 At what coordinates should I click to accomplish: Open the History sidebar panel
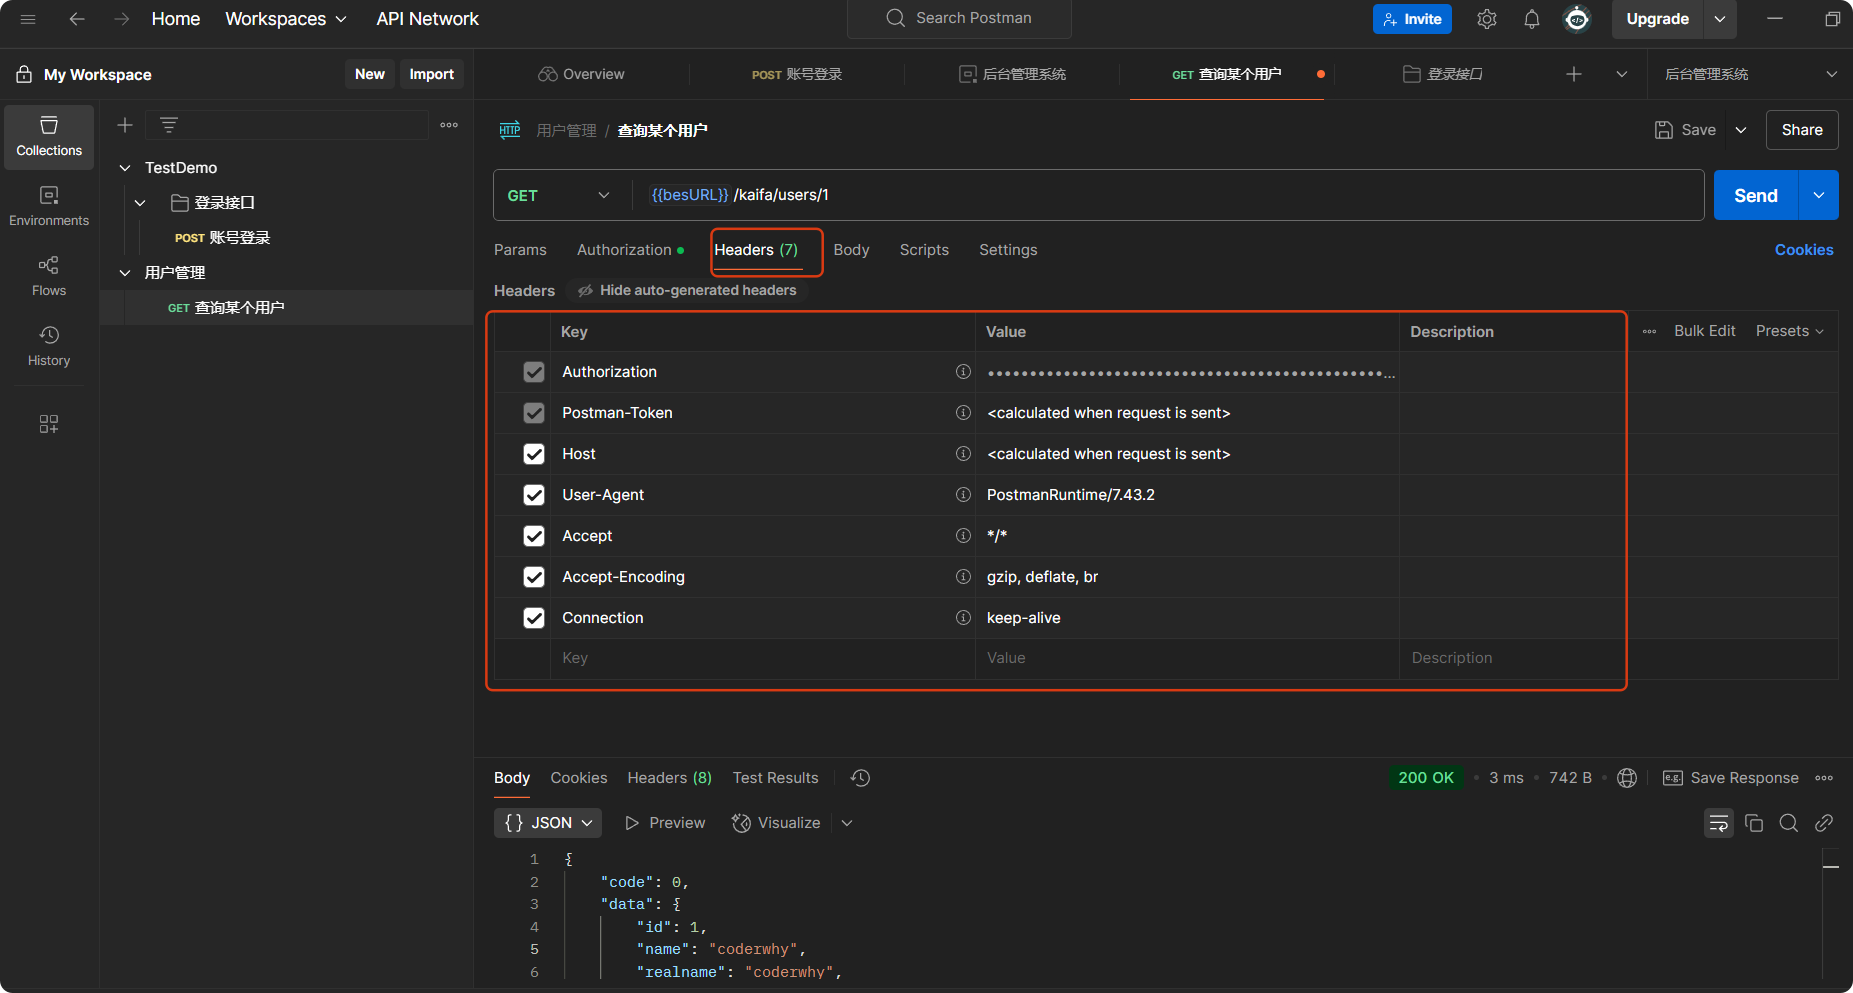tap(49, 347)
